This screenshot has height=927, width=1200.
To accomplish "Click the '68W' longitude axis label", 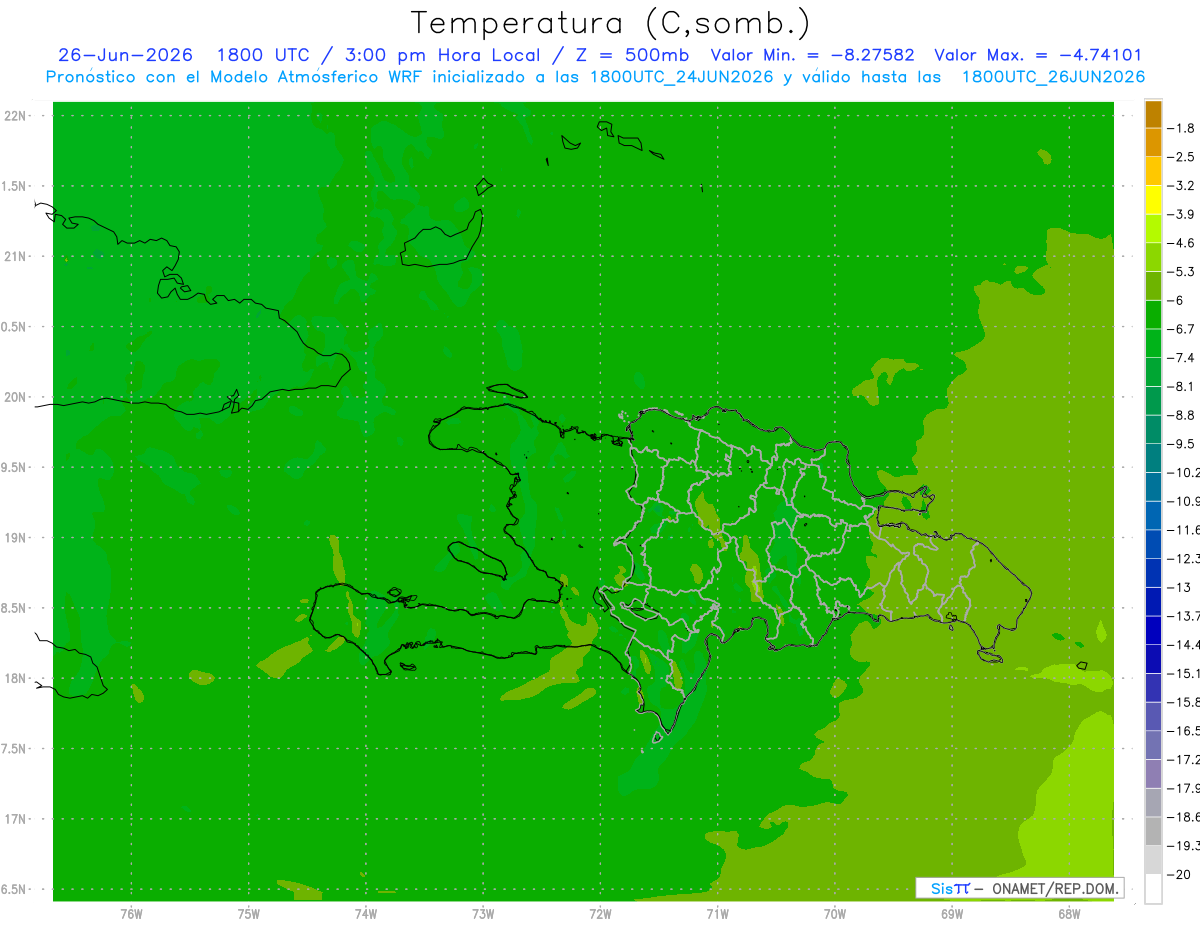I will pos(1069,913).
